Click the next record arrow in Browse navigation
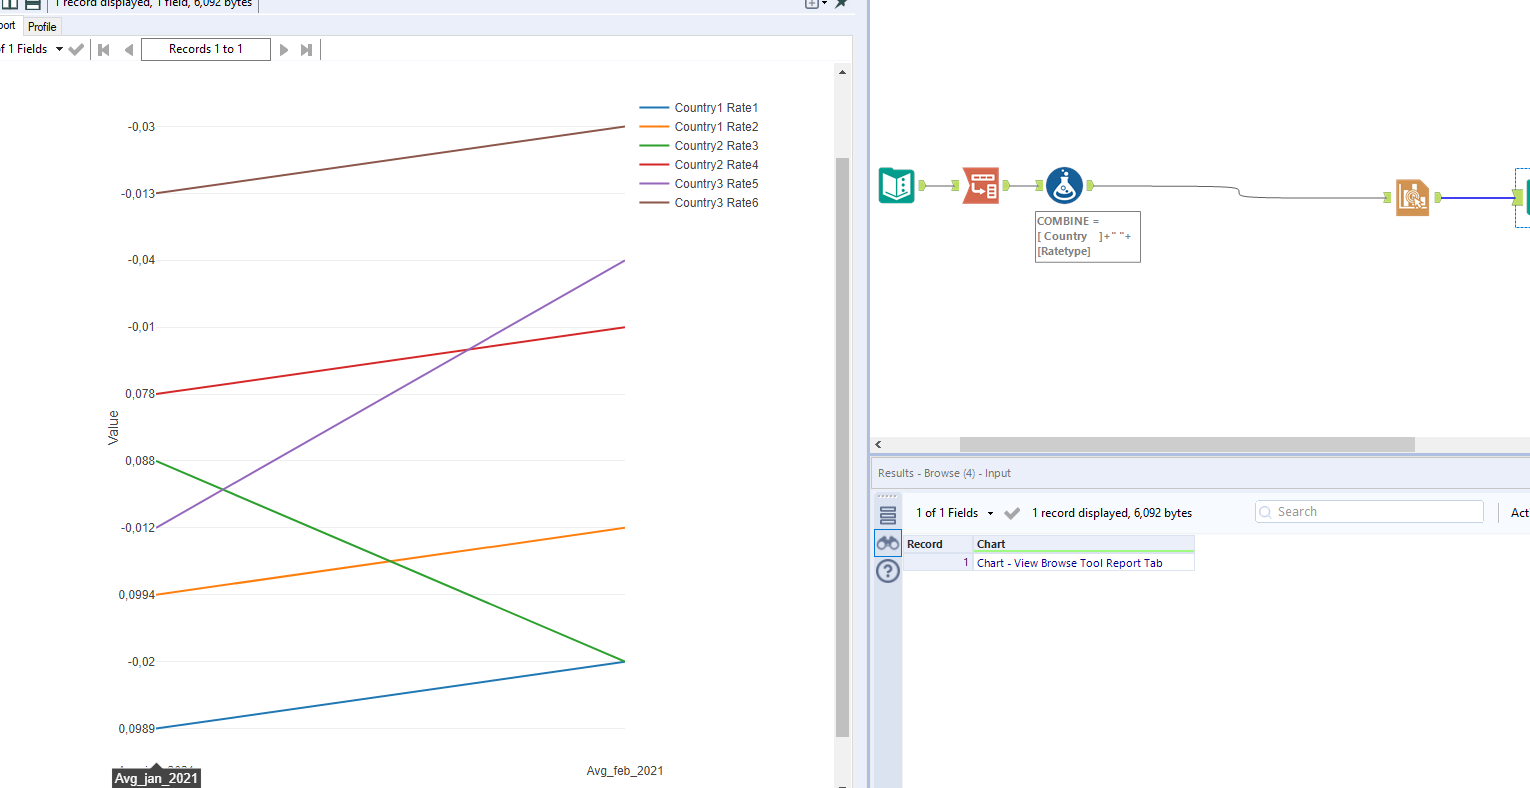Image resolution: width=1530 pixels, height=788 pixels. click(285, 48)
